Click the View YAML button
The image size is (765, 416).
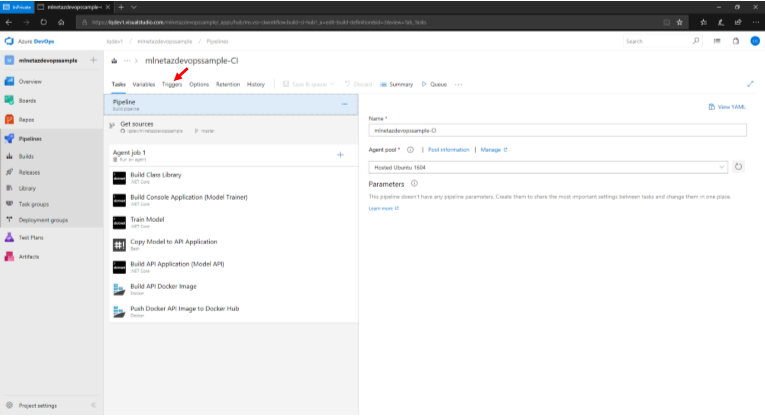pos(725,106)
